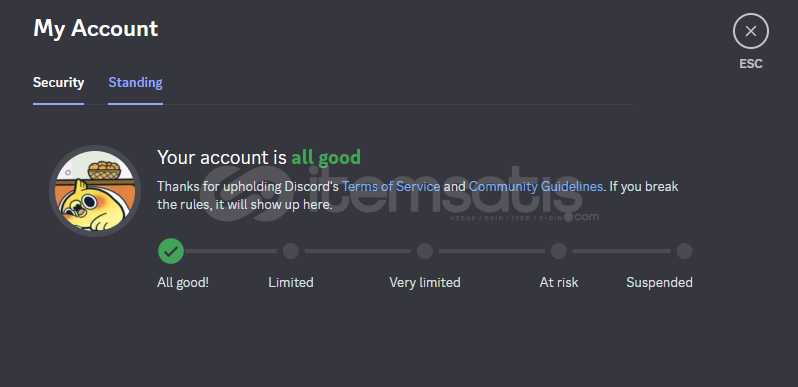The image size is (798, 387).
Task: Switch to the Security tab
Action: (59, 82)
